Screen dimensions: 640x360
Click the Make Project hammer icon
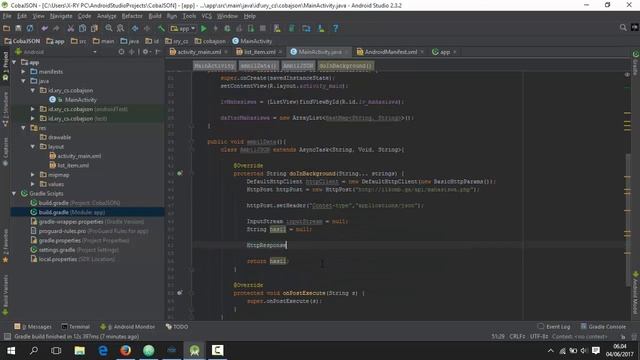(161, 29)
